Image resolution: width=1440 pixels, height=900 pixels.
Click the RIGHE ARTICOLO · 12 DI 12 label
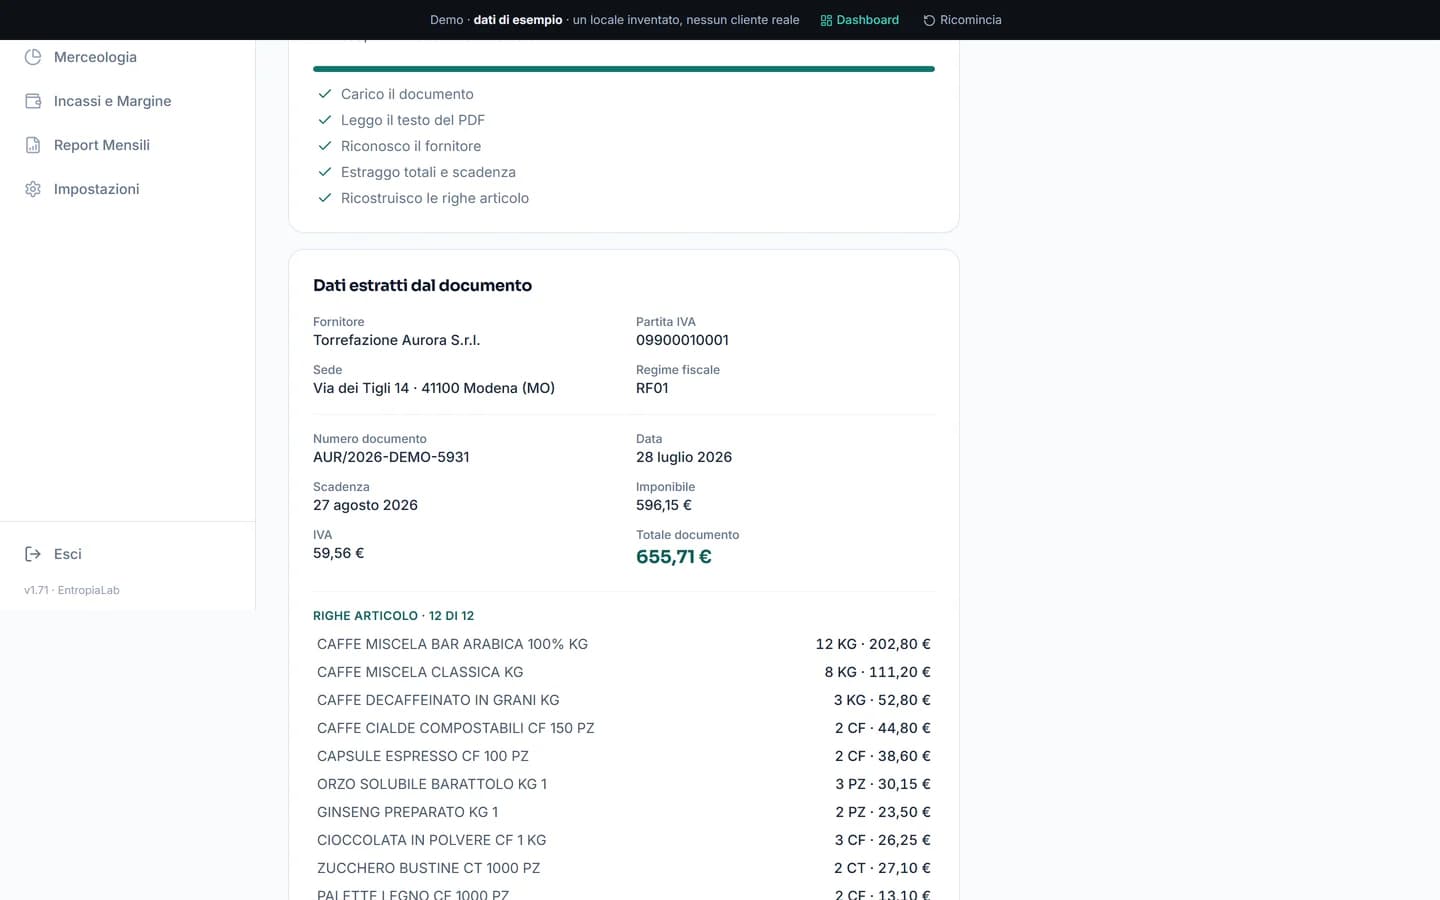click(x=393, y=616)
